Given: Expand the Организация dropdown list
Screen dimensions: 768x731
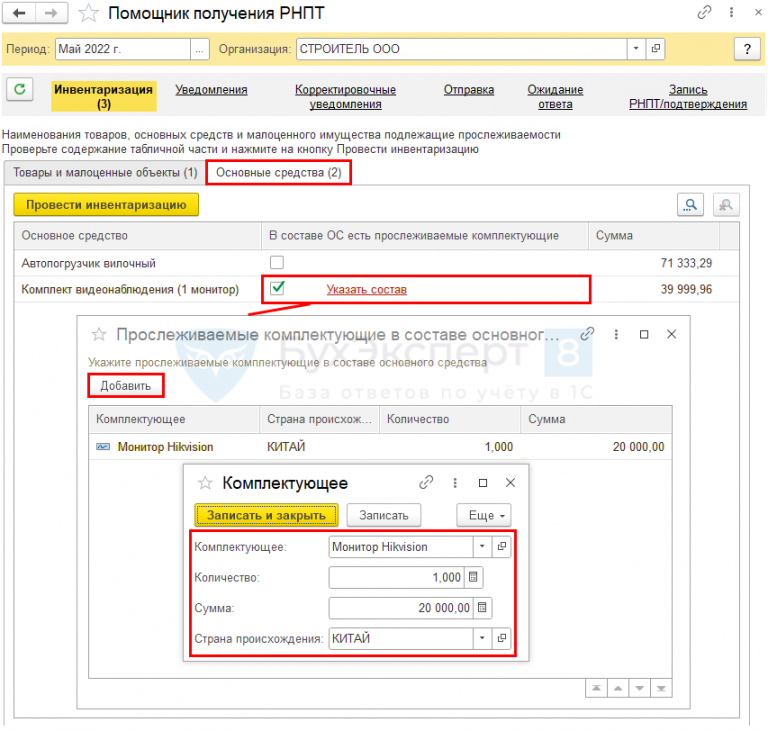Looking at the screenshot, I should pyautogui.click(x=637, y=48).
